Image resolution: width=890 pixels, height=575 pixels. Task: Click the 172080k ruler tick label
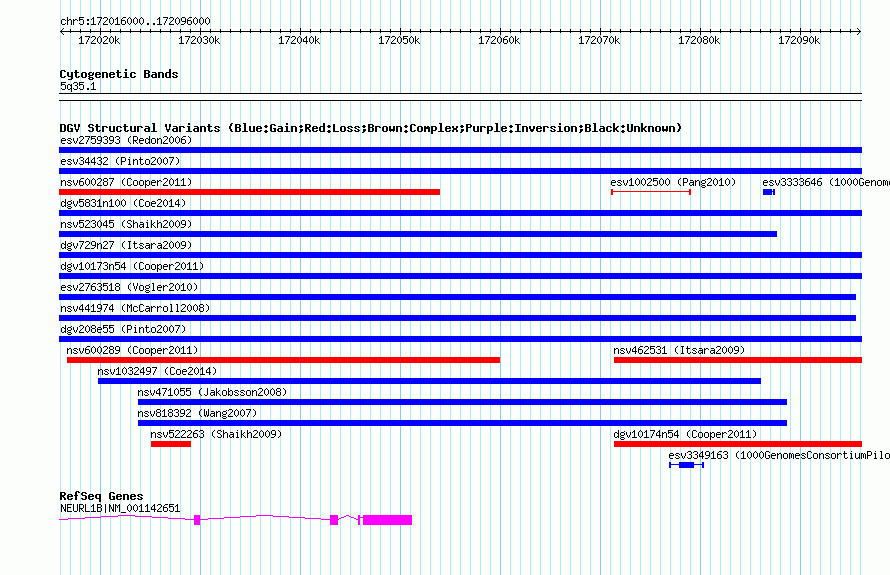pos(699,41)
